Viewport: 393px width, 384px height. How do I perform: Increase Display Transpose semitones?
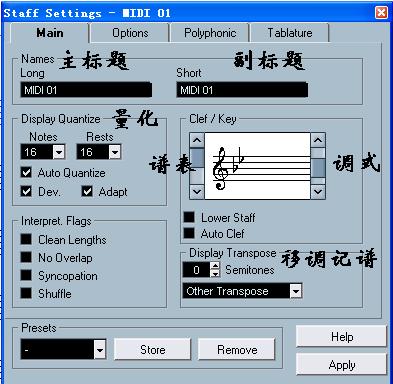coord(215,266)
